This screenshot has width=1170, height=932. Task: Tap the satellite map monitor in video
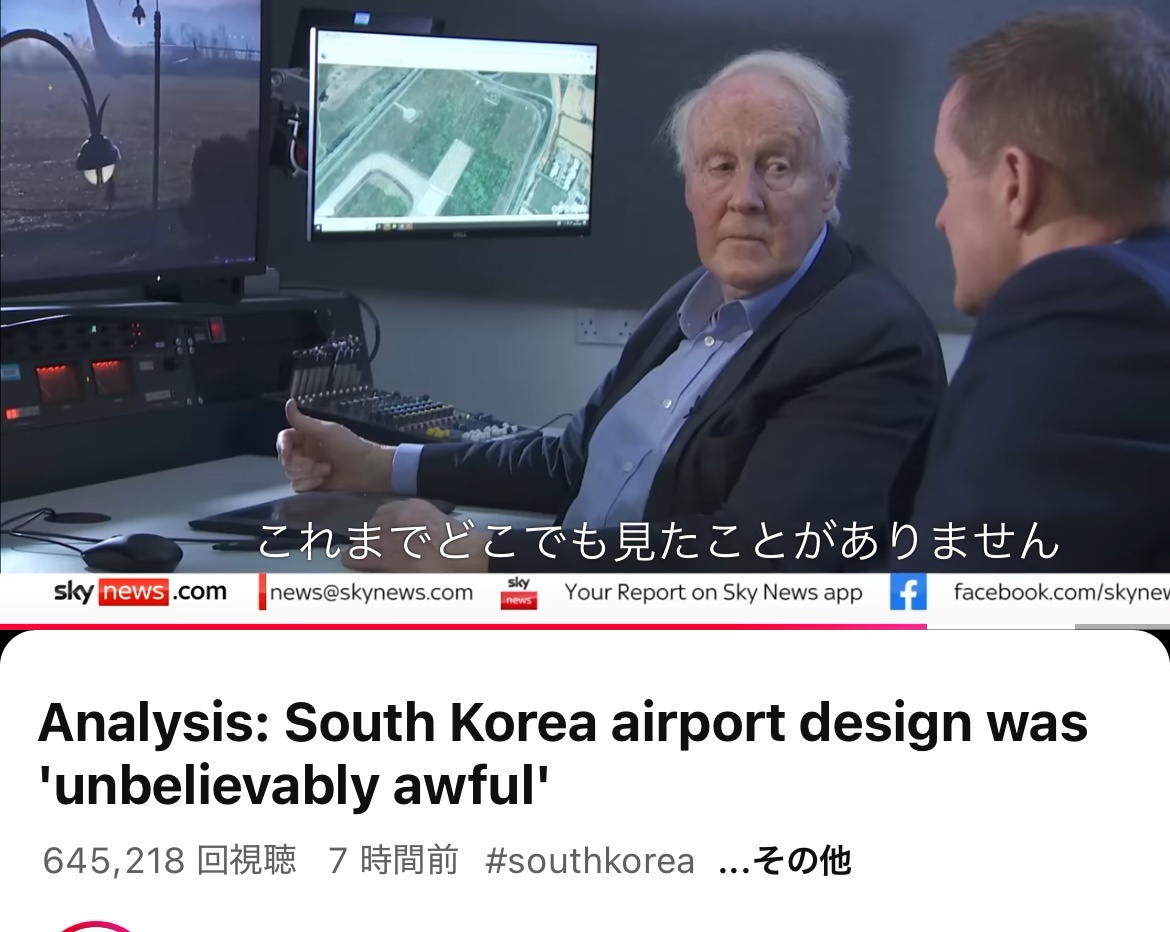point(453,136)
